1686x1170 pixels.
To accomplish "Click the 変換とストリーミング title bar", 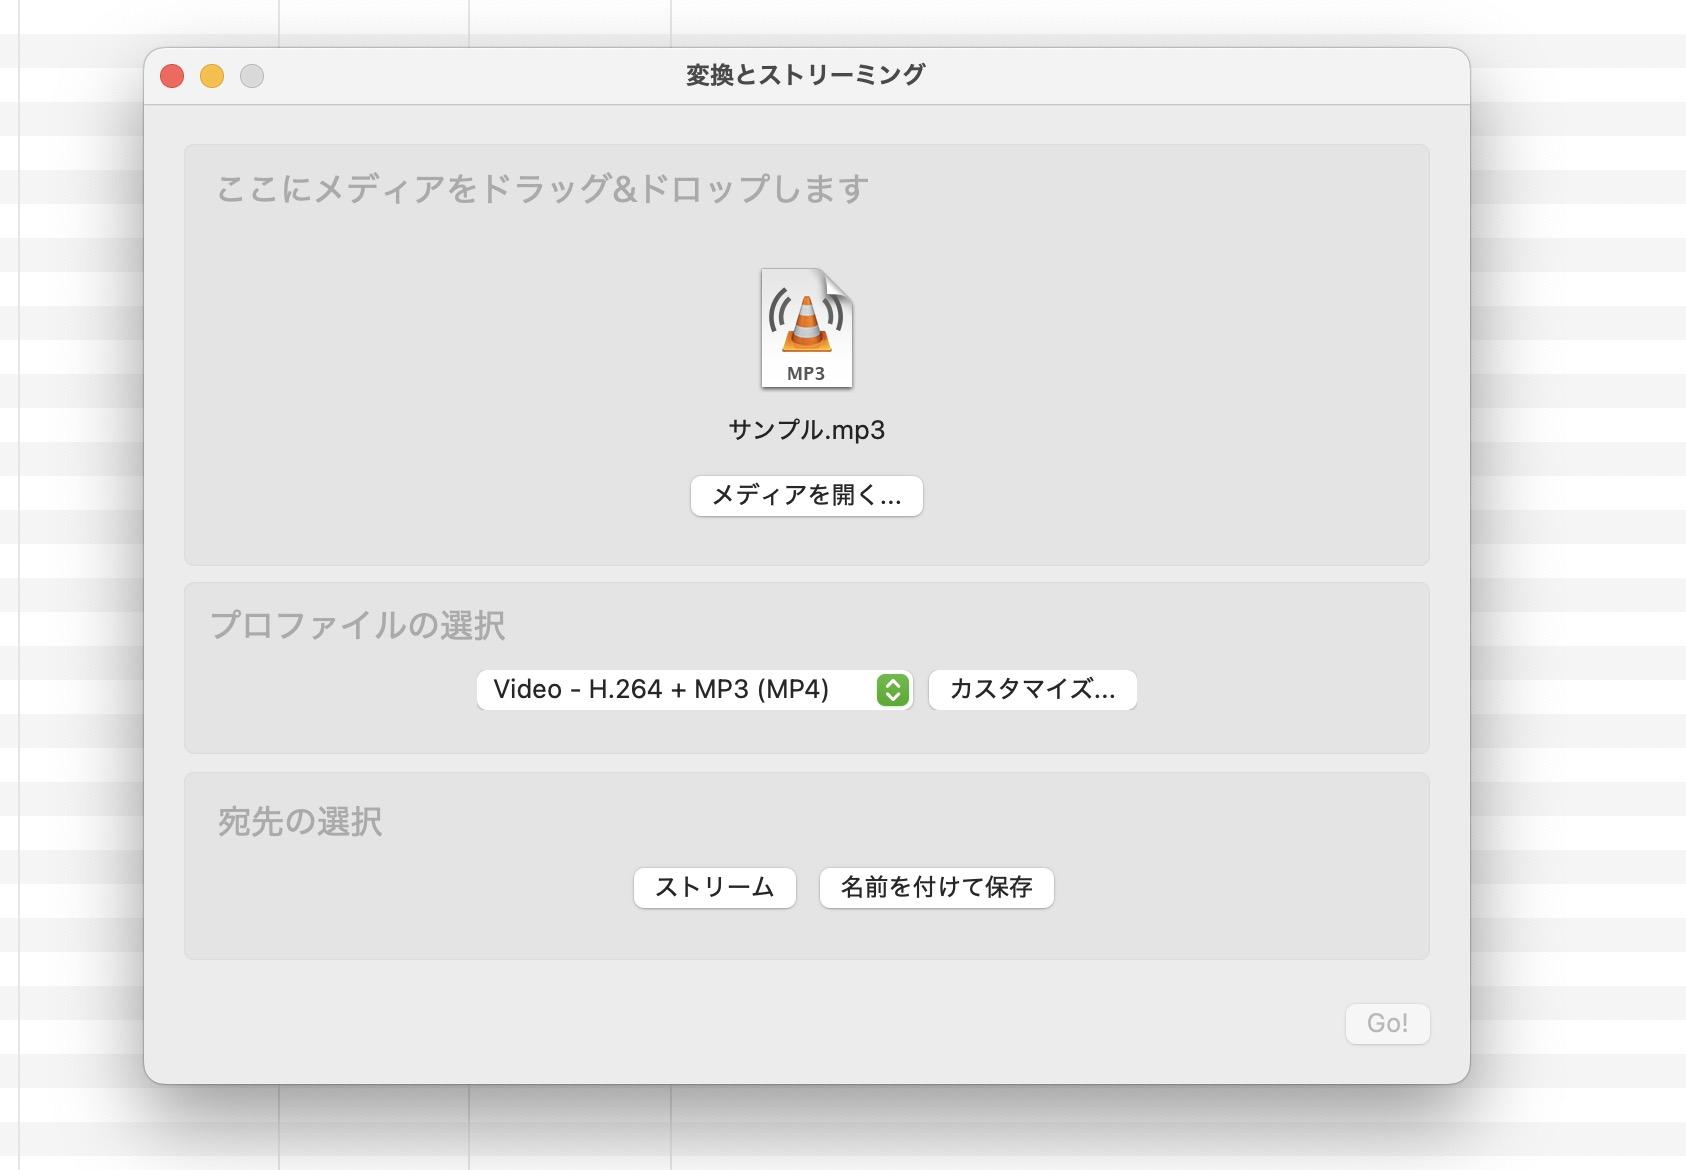I will pyautogui.click(x=806, y=72).
